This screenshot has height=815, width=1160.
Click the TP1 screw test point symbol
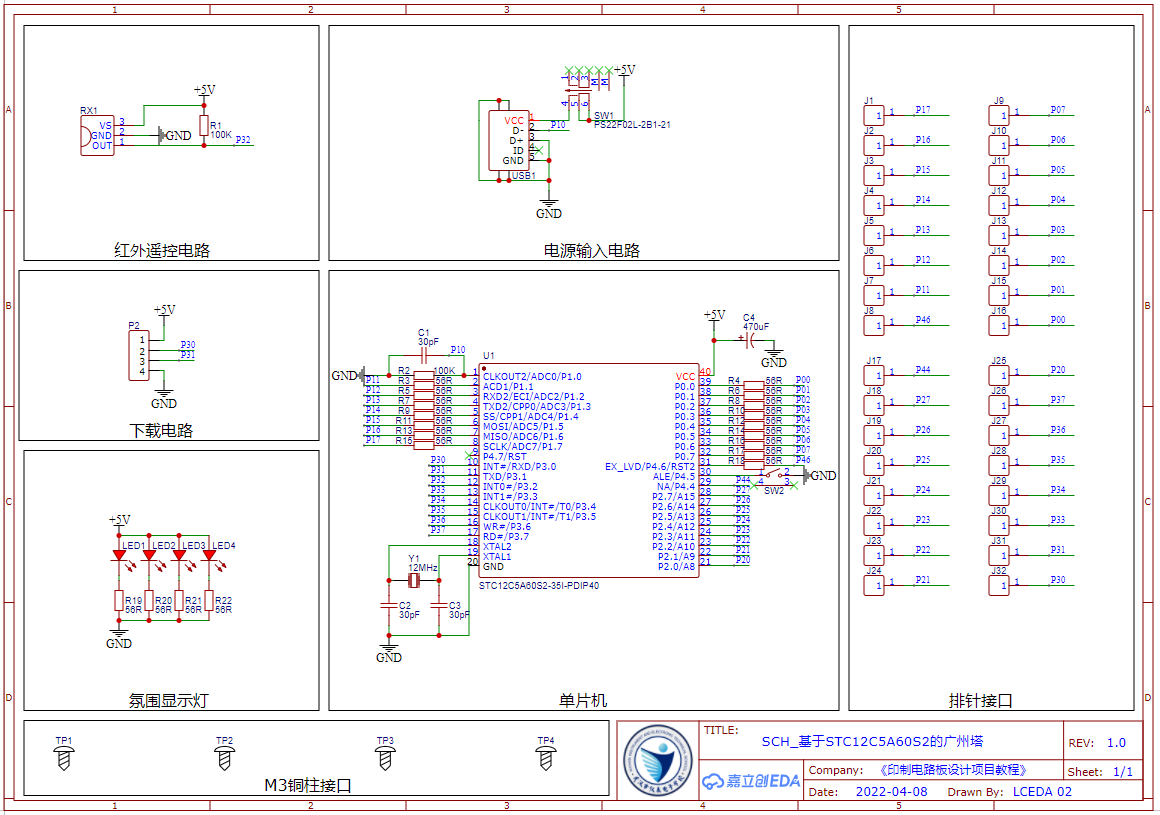point(64,759)
